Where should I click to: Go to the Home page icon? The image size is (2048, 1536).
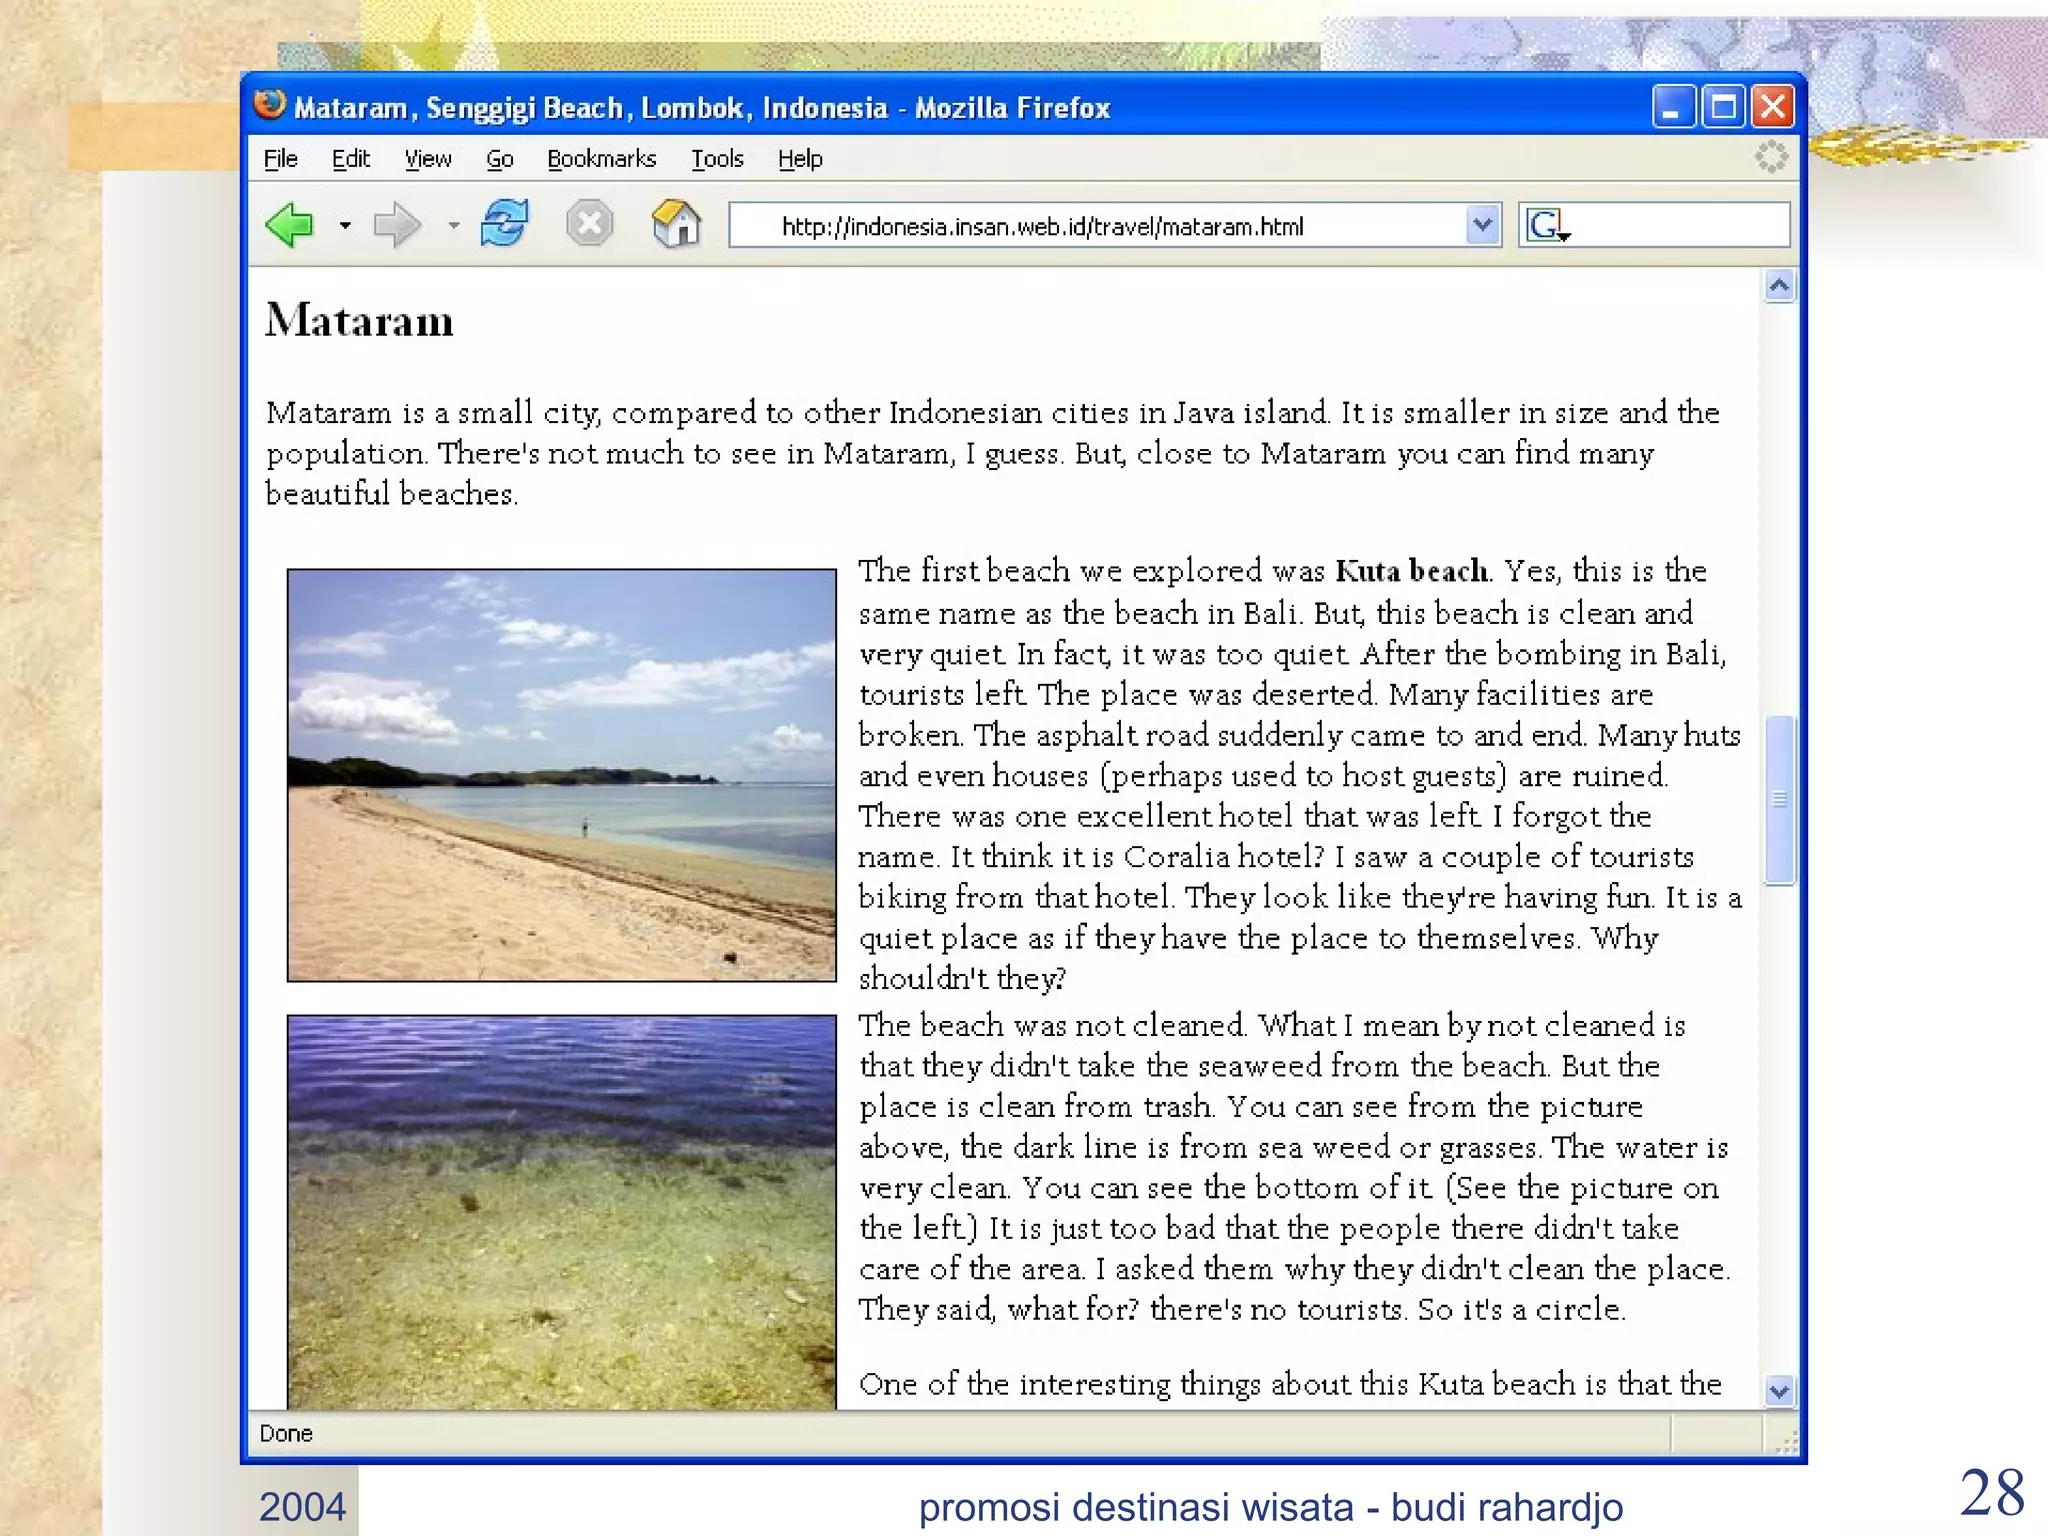pos(677,223)
